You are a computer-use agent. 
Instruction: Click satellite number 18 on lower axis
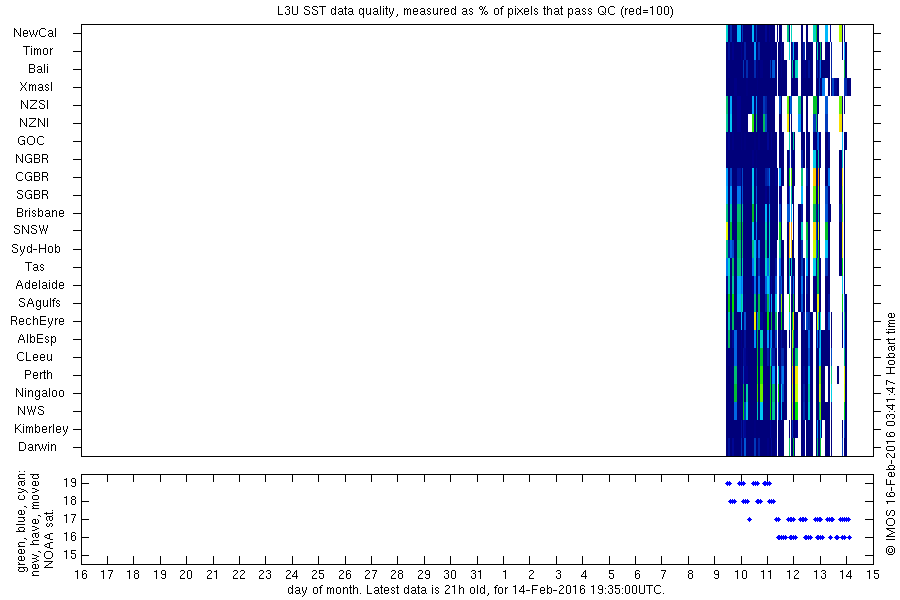click(70, 501)
